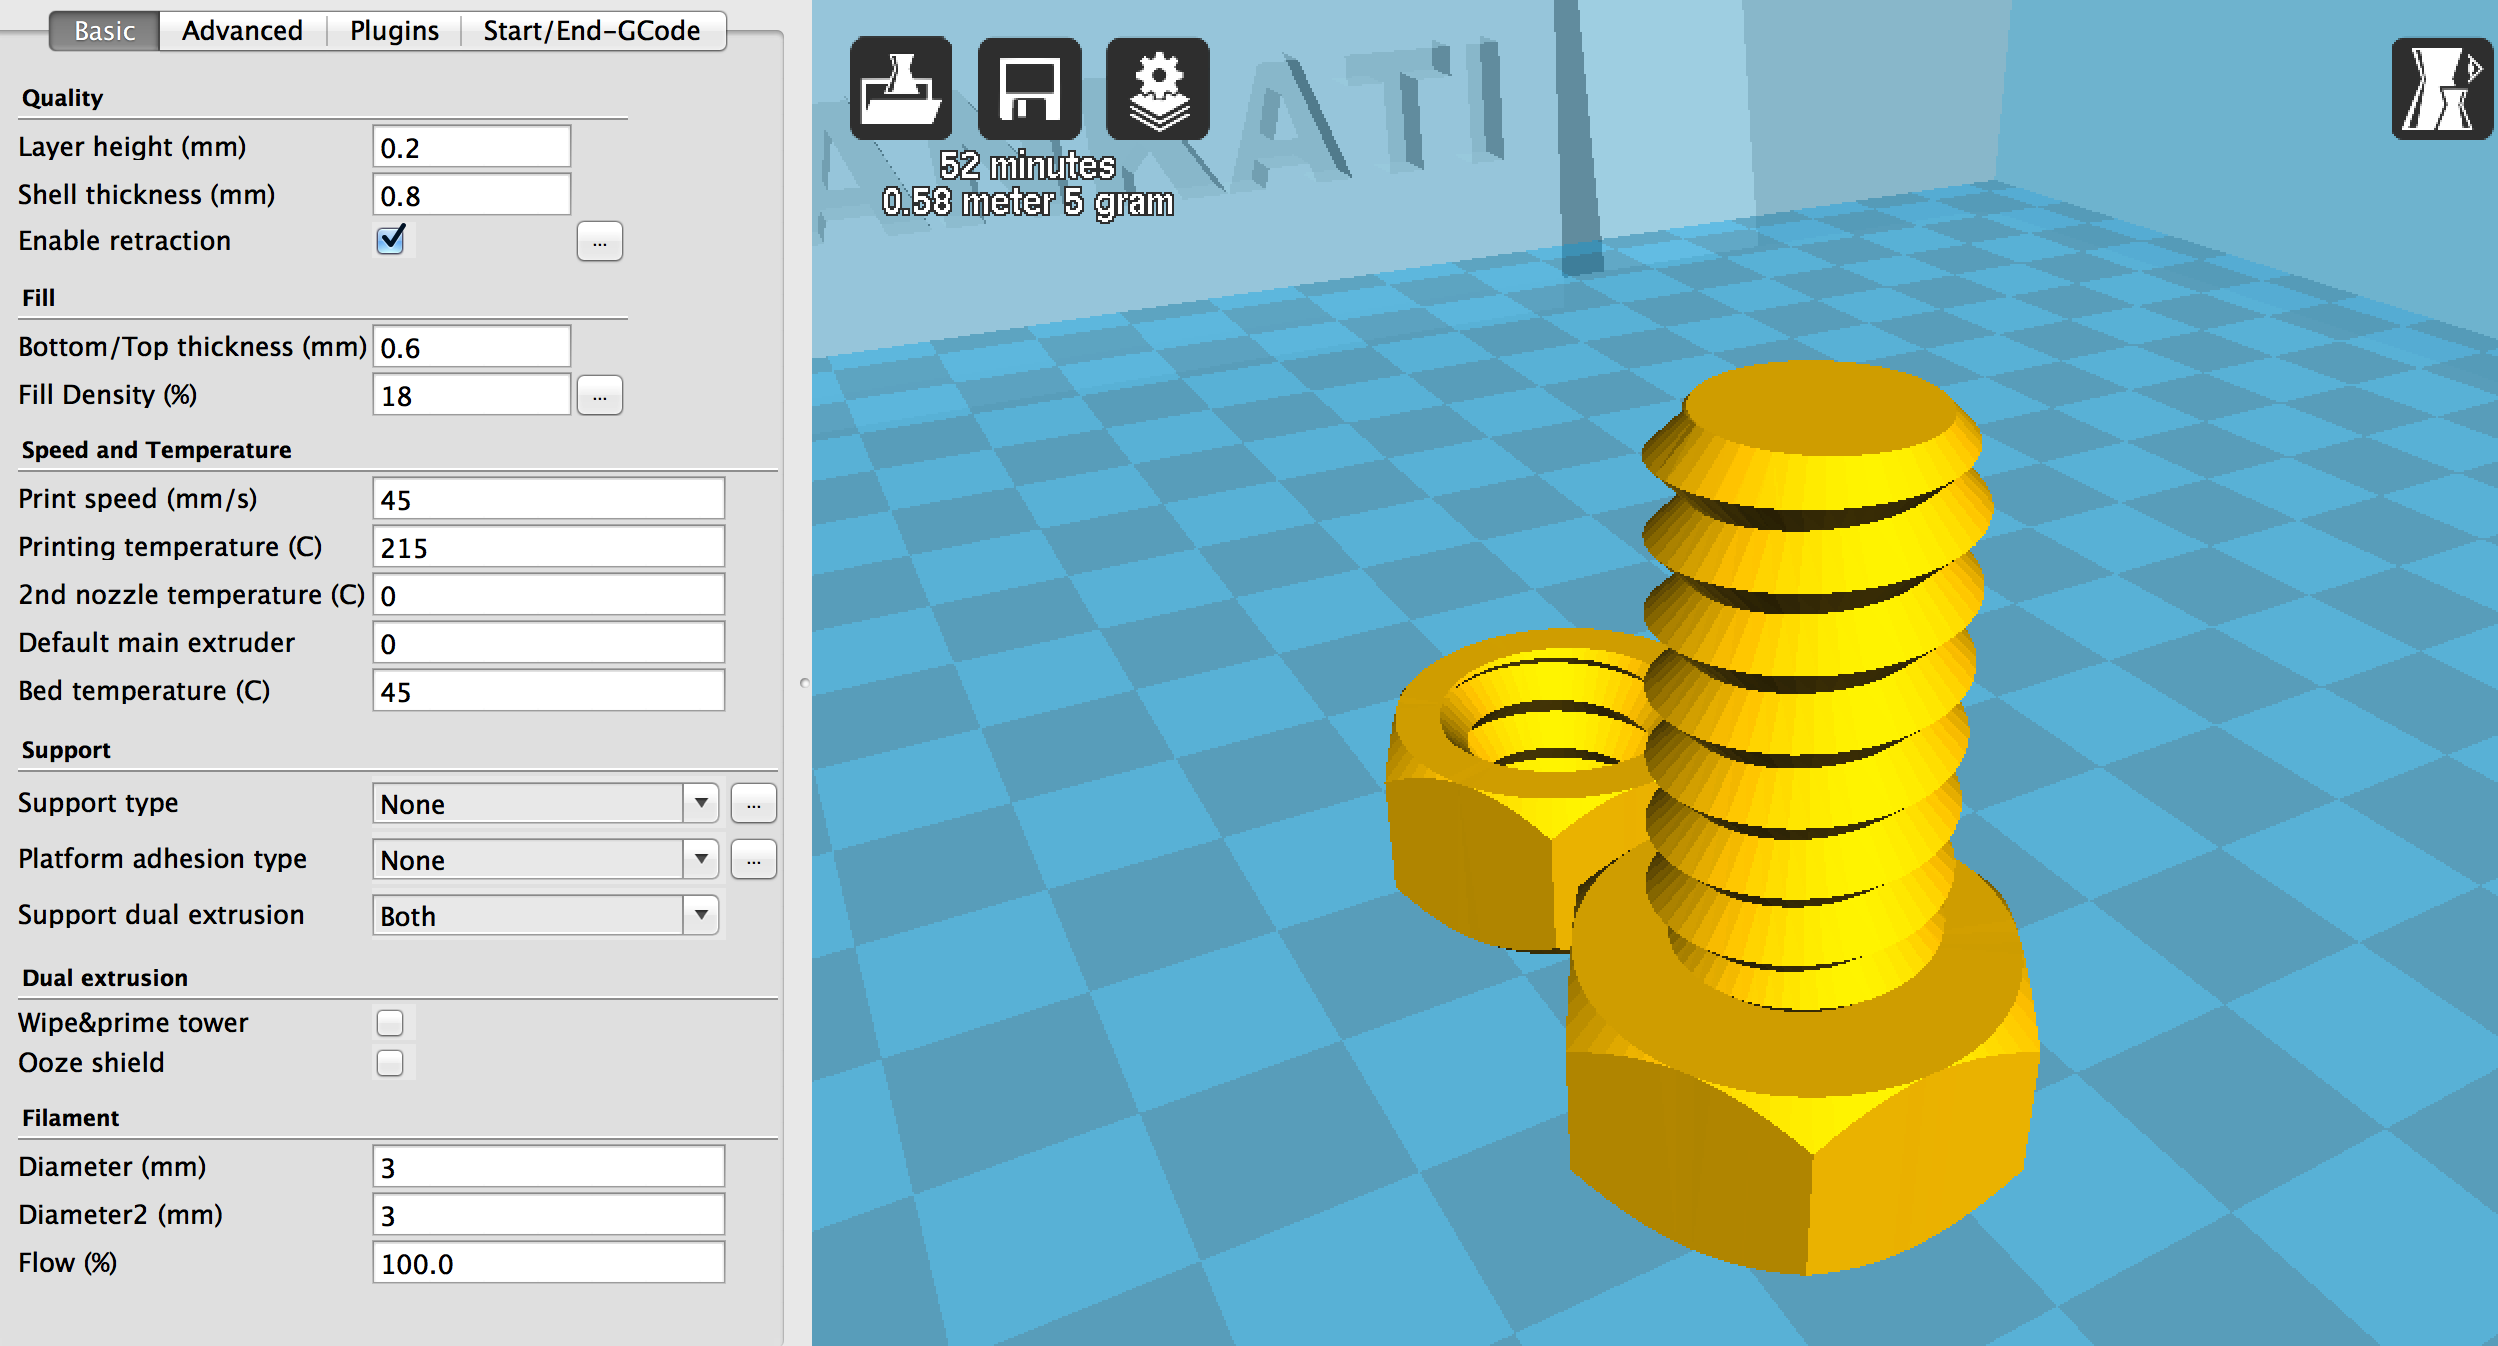This screenshot has width=2498, height=1346.
Task: Open Support type ellipsis settings button
Action: [x=753, y=803]
